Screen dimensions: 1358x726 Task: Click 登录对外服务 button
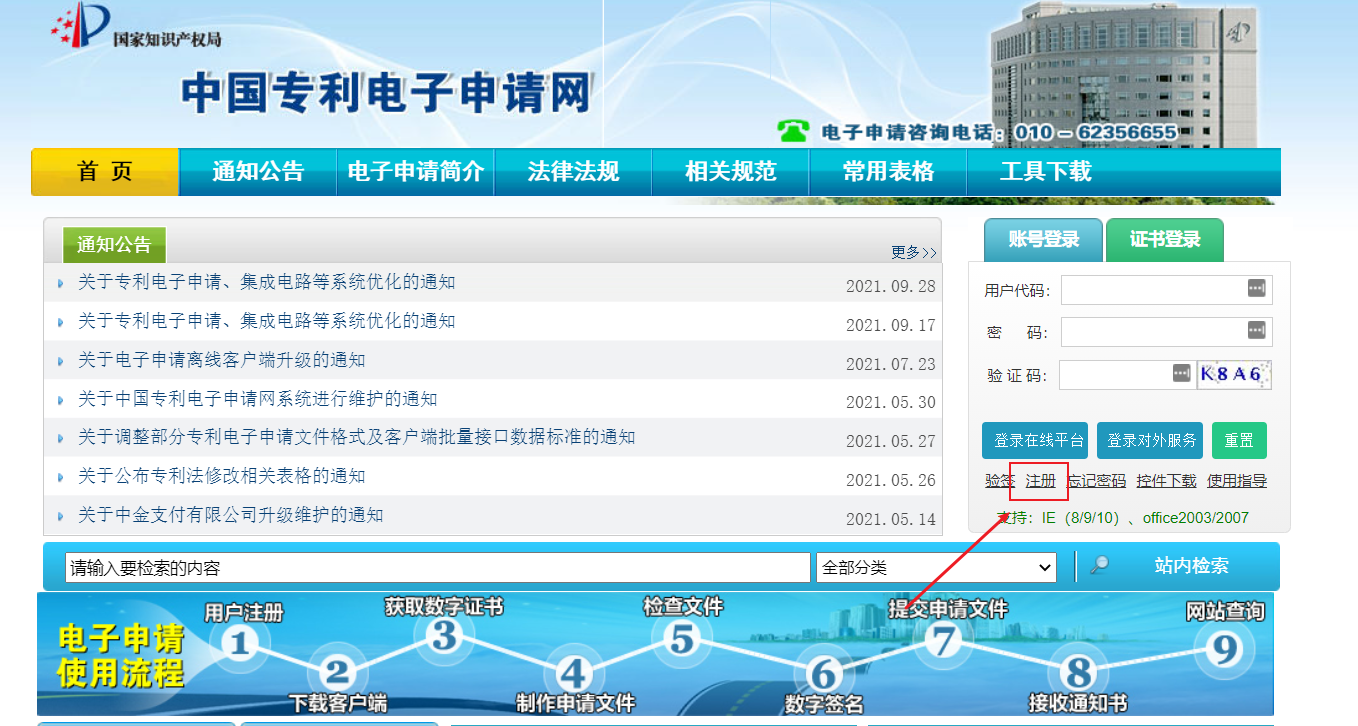(1150, 440)
